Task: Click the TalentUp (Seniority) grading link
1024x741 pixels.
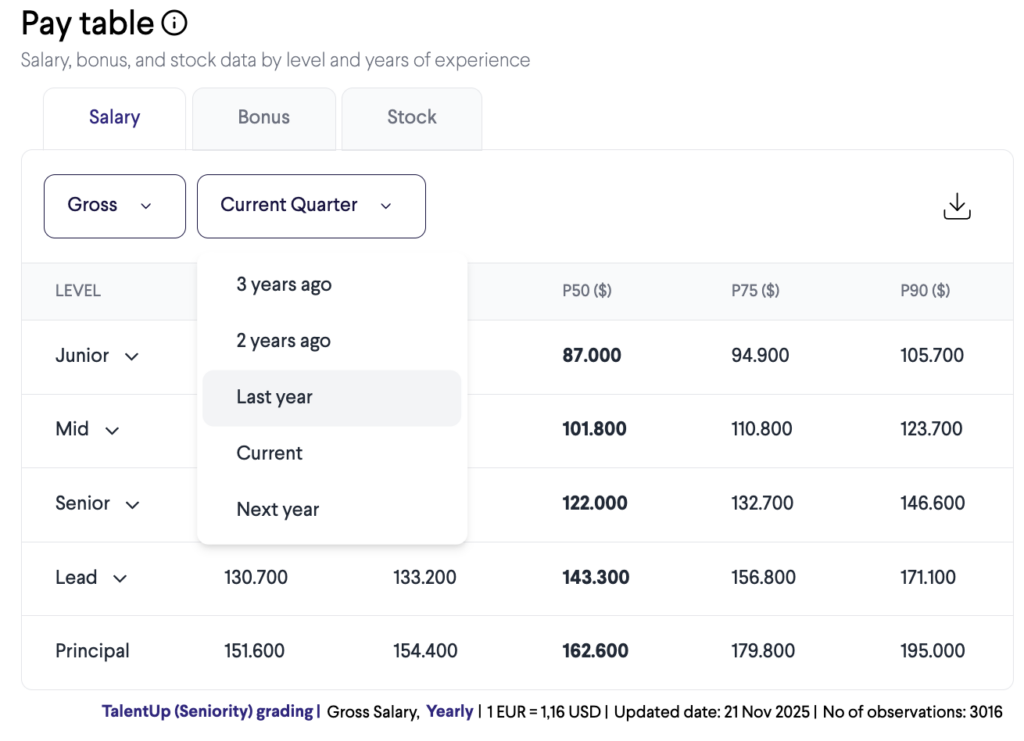Action: coord(206,711)
